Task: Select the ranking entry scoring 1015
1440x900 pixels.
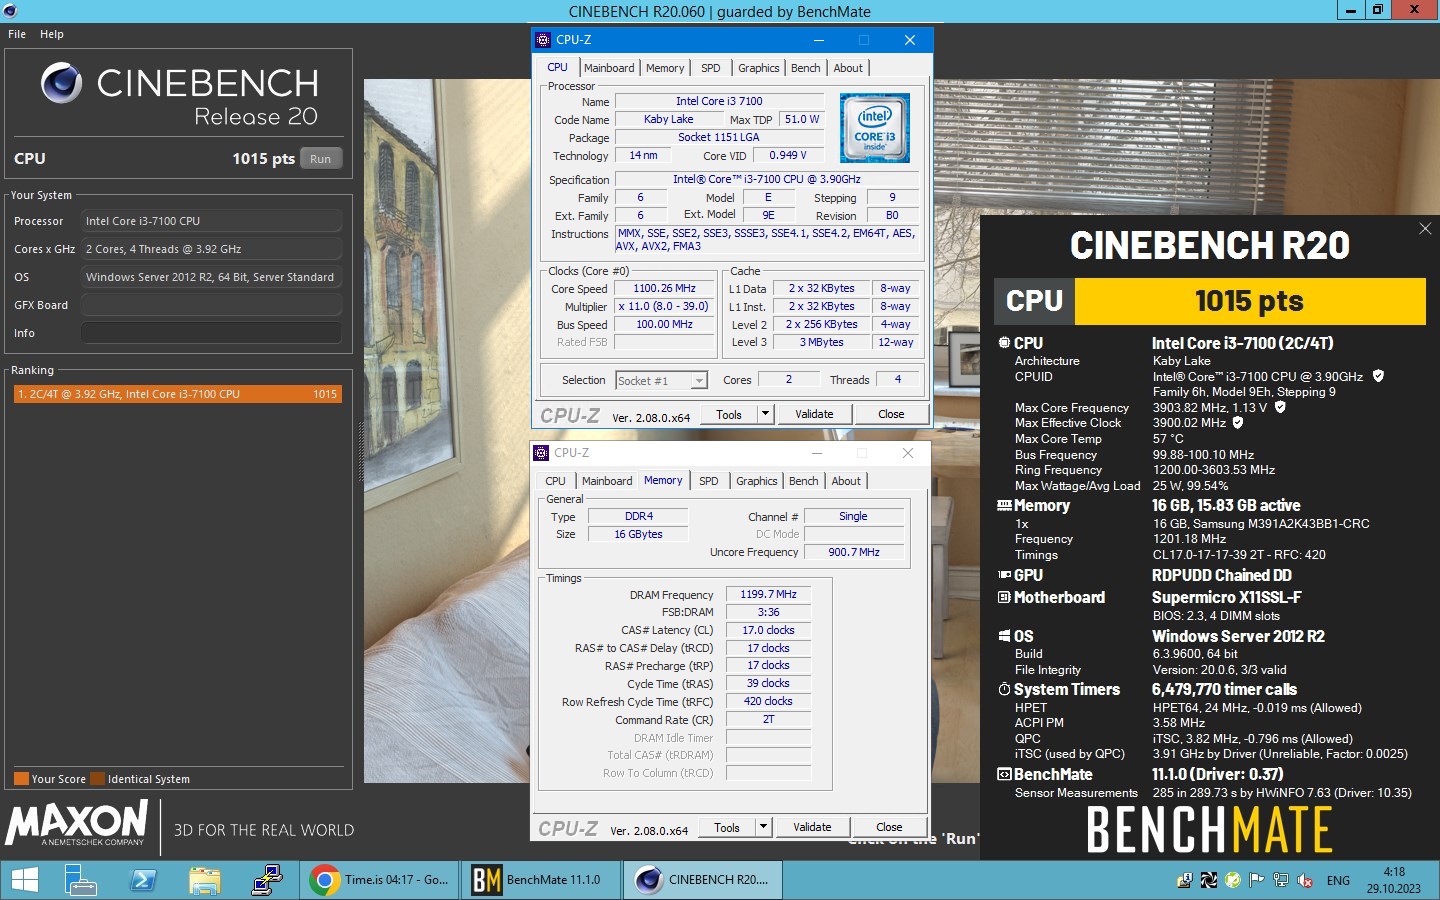Action: [x=177, y=394]
